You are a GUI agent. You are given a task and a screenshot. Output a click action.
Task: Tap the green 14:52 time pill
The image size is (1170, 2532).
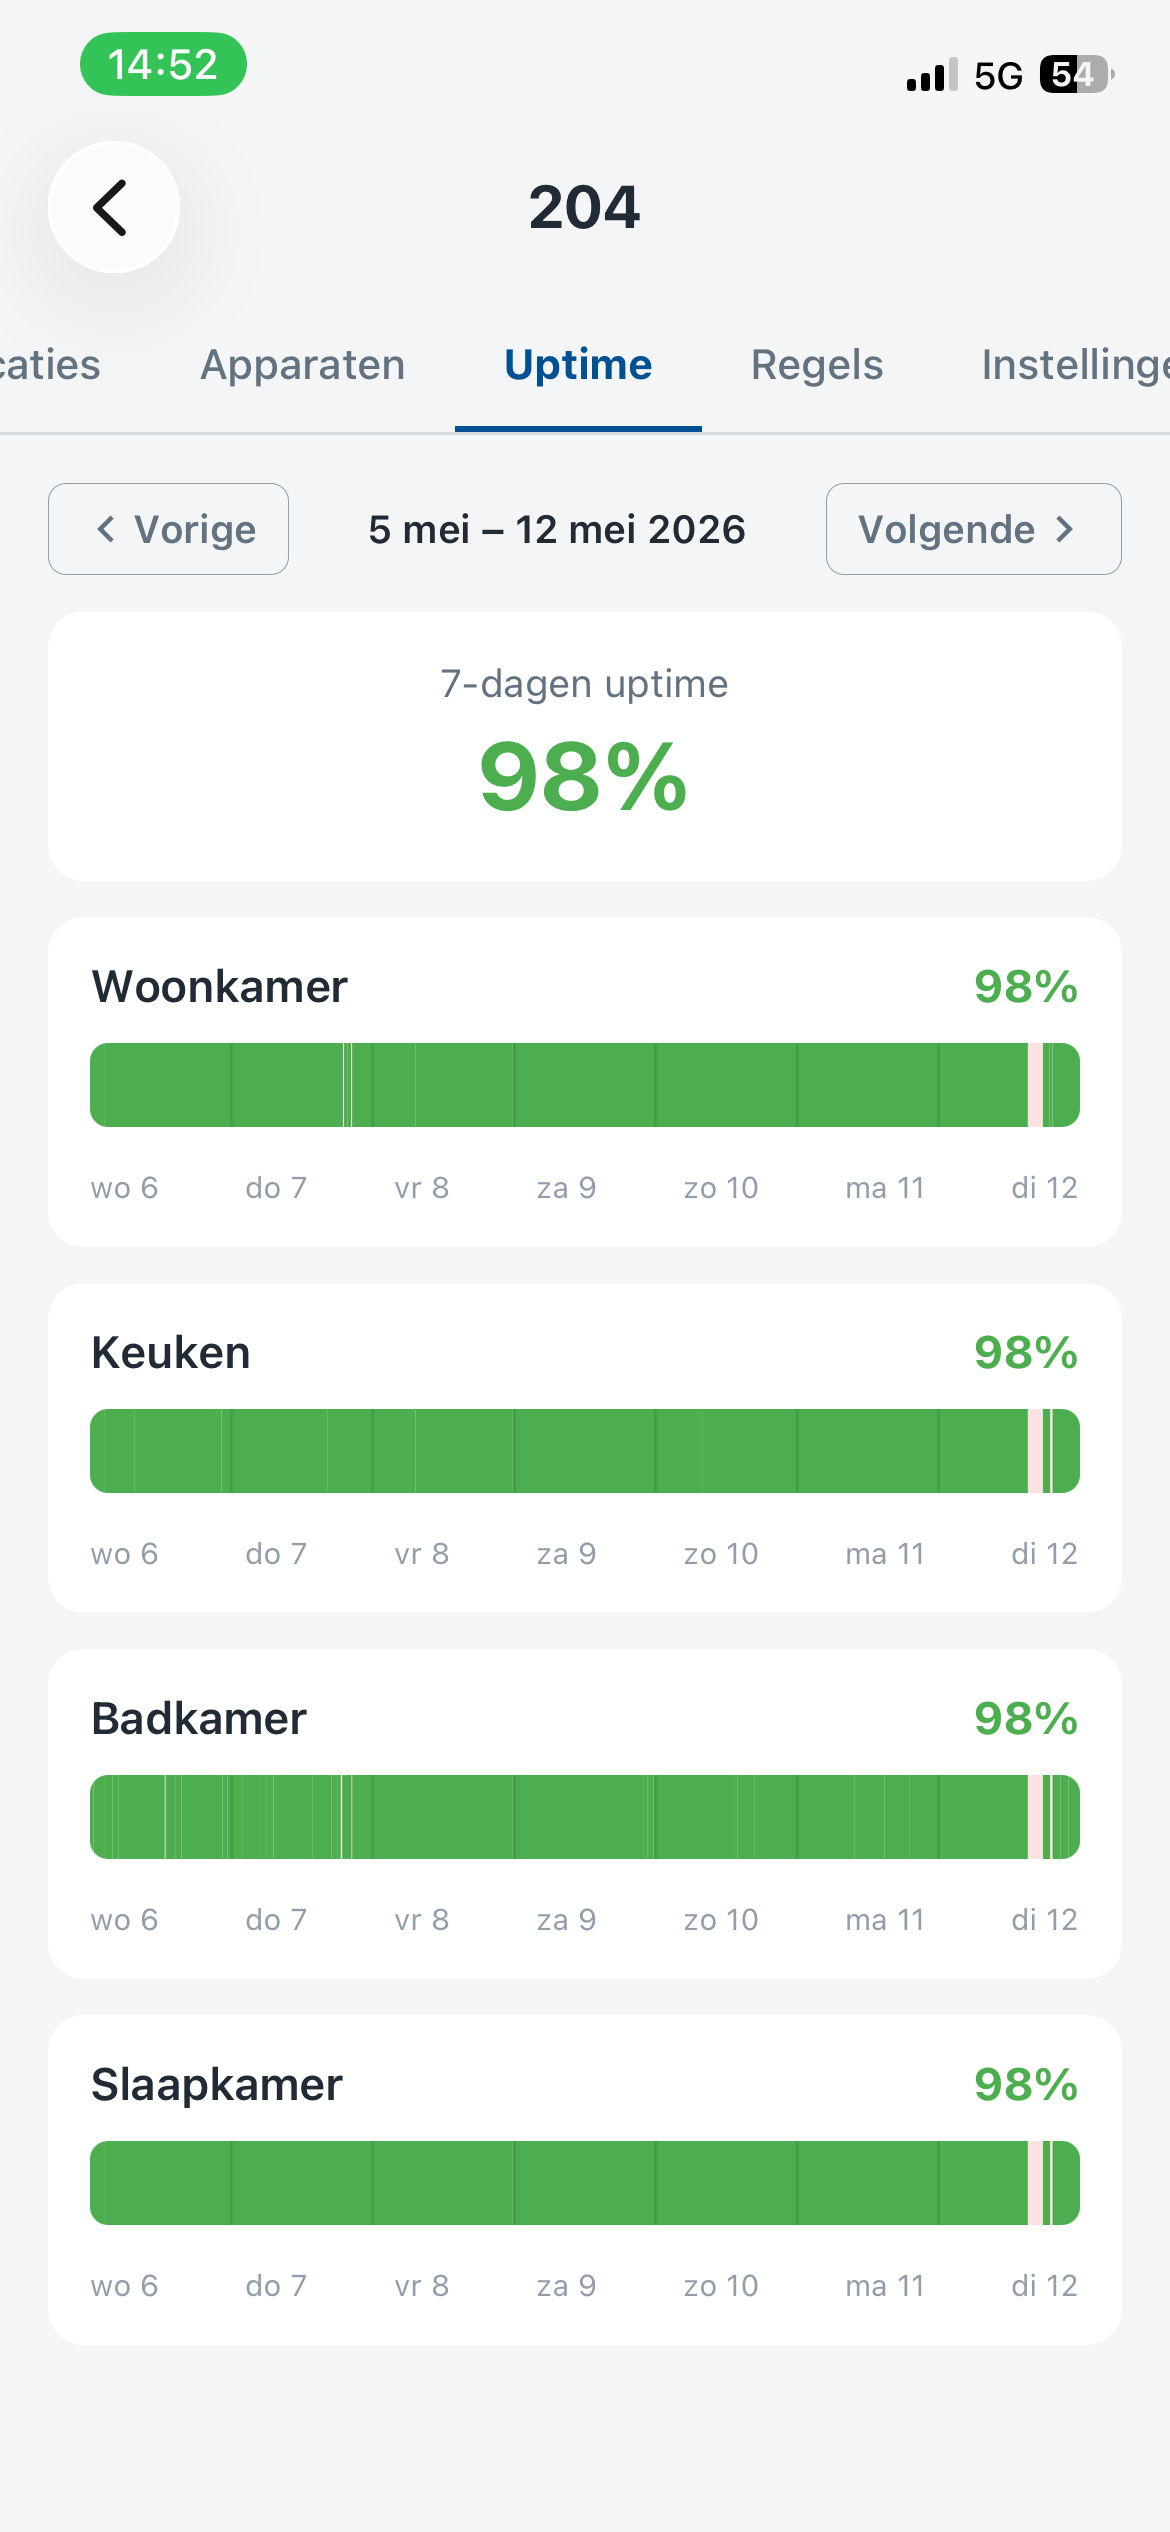tap(163, 64)
